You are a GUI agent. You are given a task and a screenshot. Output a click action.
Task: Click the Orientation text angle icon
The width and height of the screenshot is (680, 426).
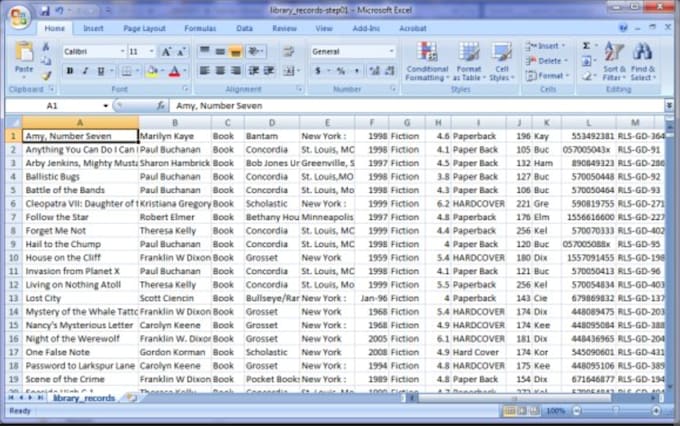[x=256, y=52]
